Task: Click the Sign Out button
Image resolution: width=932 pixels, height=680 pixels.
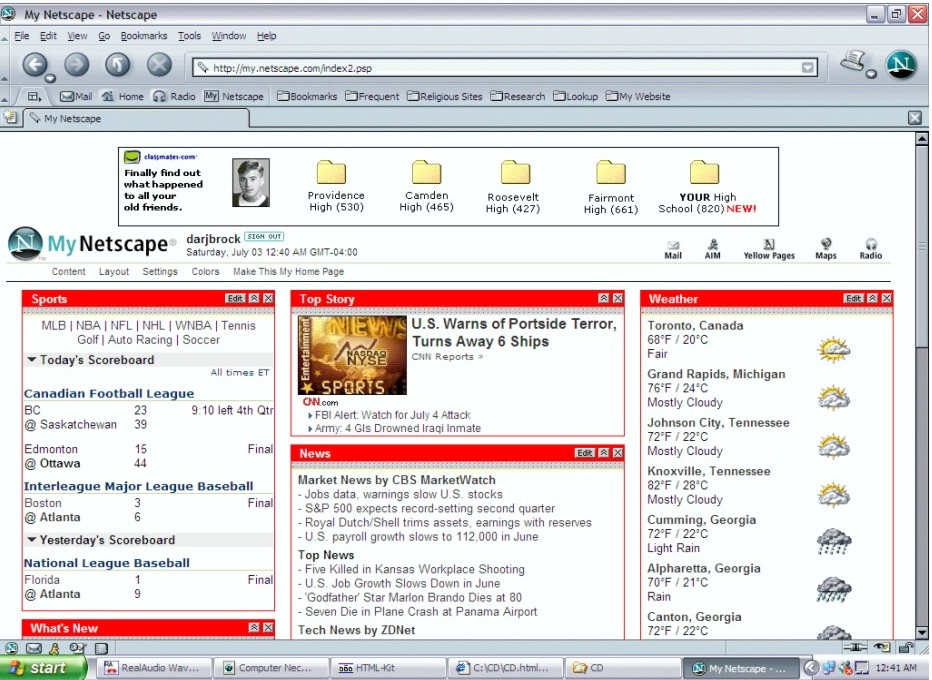Action: 264,237
